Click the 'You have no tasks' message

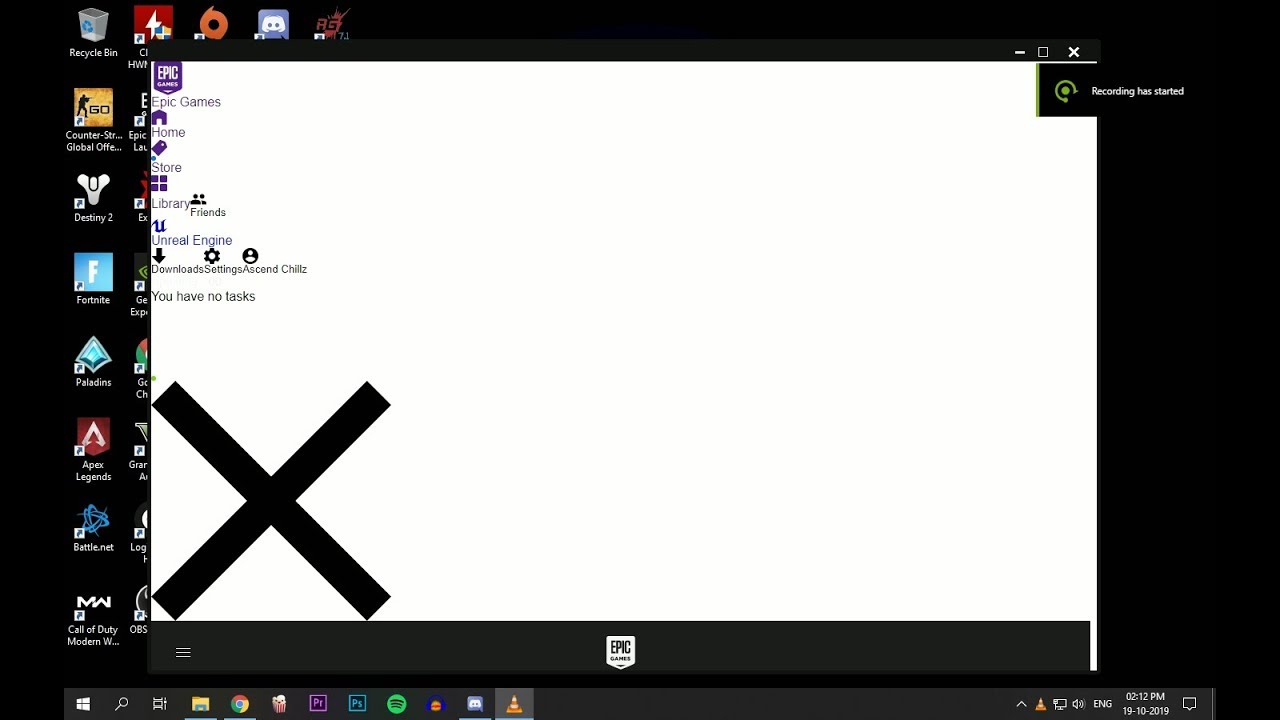click(x=203, y=296)
